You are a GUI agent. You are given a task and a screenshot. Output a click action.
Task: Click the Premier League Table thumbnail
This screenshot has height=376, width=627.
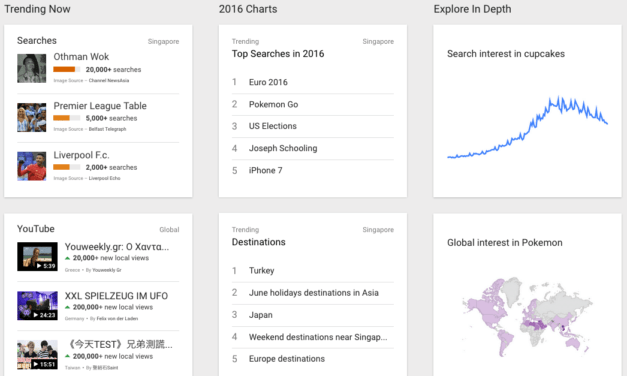(32, 118)
